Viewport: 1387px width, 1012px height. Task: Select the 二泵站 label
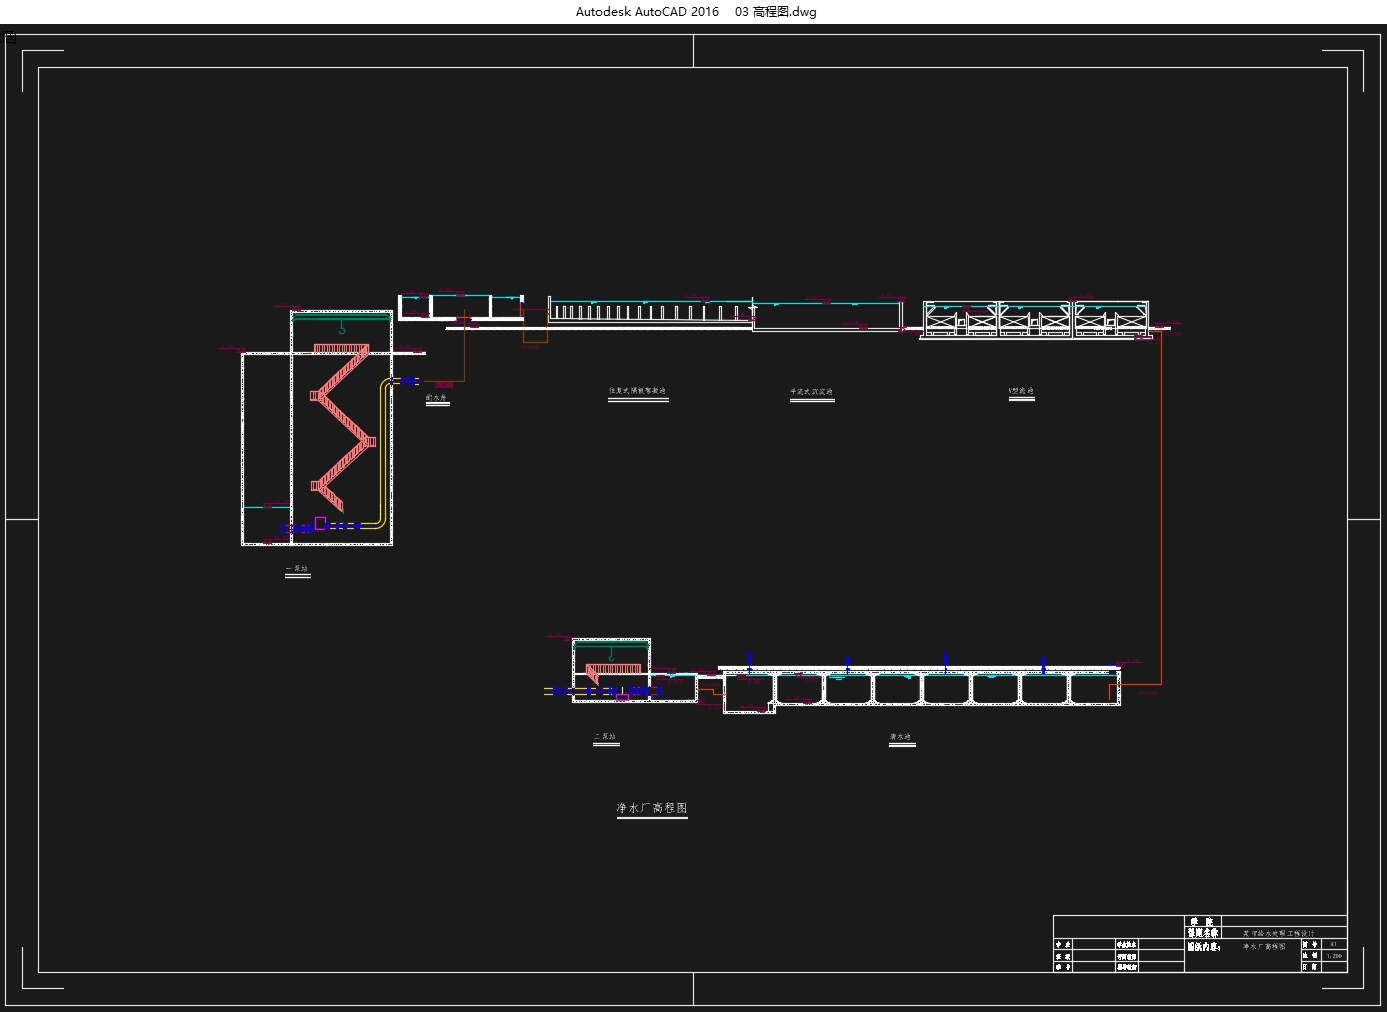[x=605, y=737]
